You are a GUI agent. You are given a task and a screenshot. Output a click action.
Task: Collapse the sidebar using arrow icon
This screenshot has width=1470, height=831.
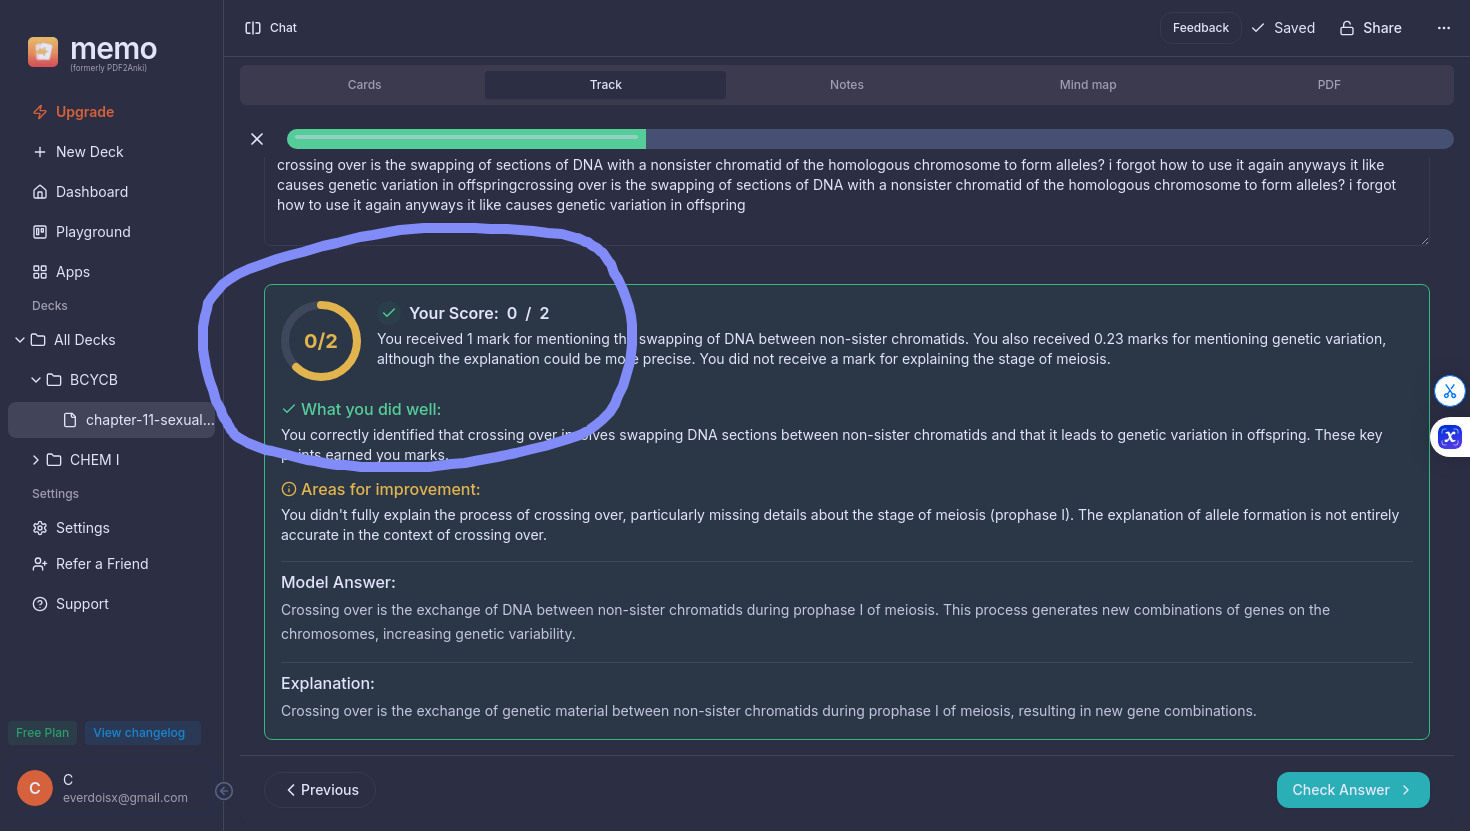[224, 791]
